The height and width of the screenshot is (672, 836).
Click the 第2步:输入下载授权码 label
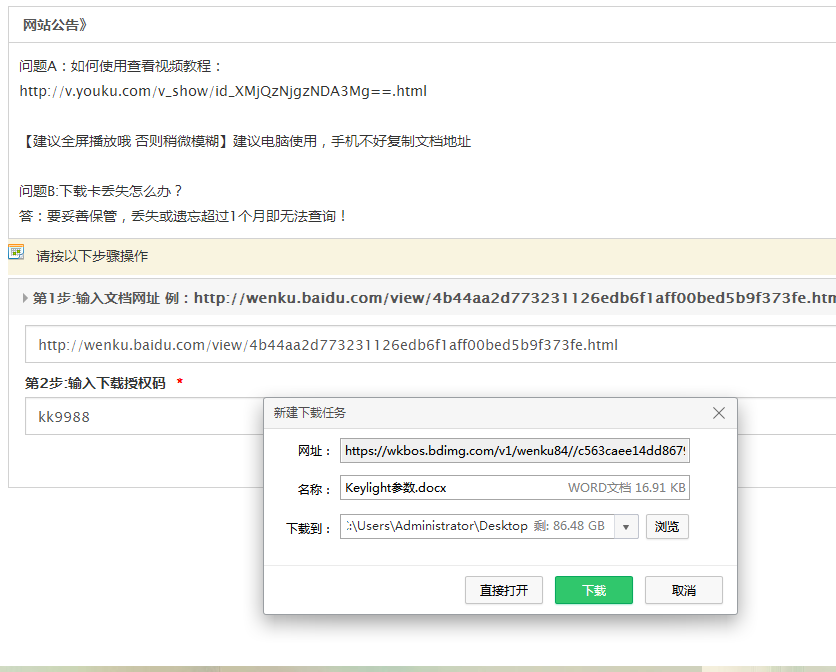pos(95,383)
